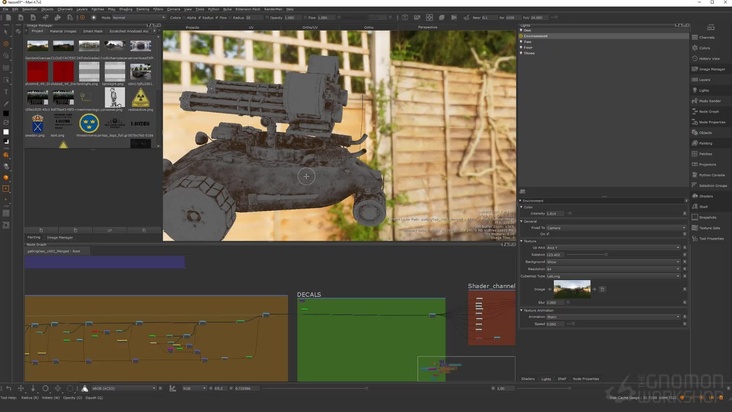This screenshot has height=412, width=732.
Task: Collapse the Texture section expander
Action: [521, 241]
